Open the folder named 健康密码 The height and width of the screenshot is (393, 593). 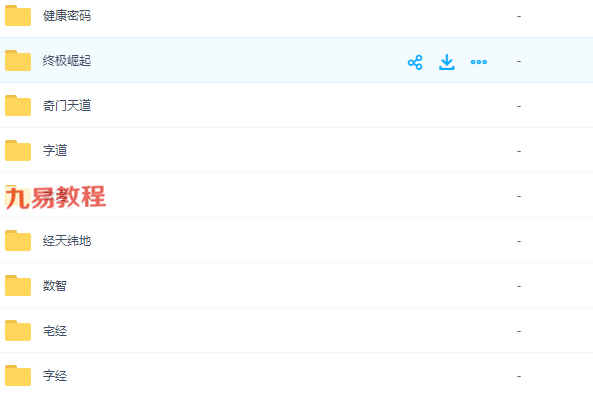tap(67, 16)
